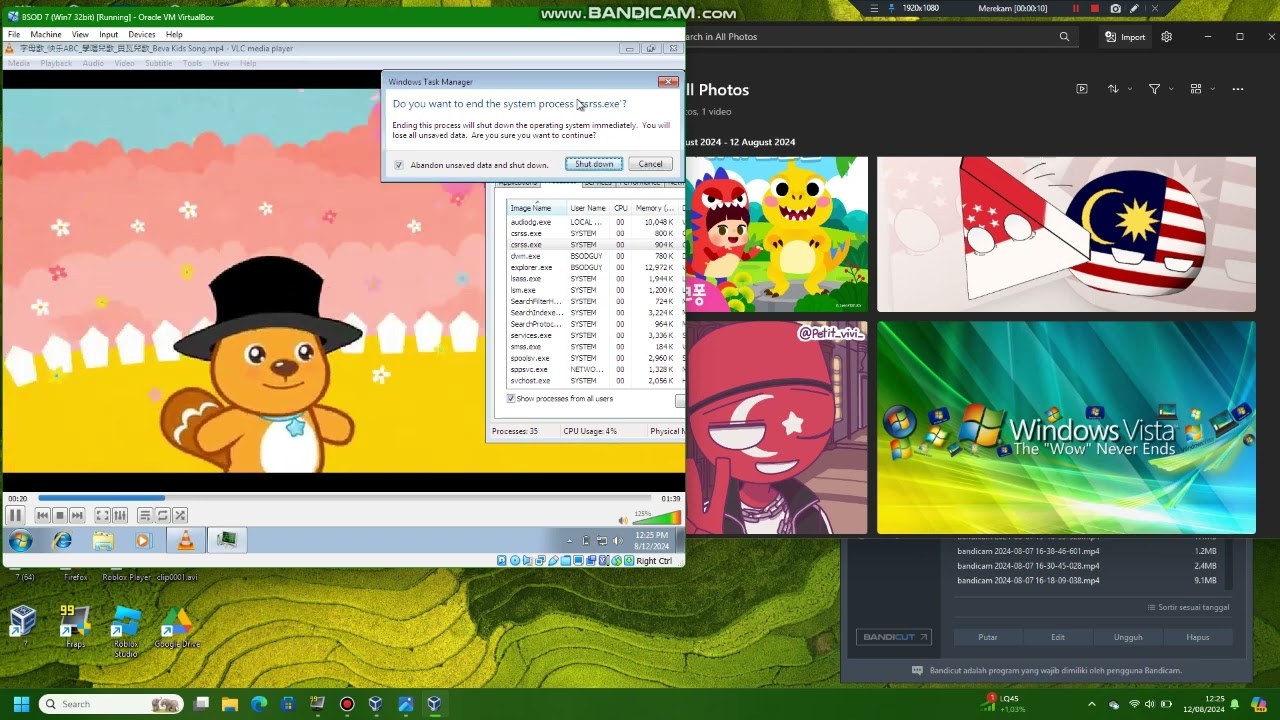Screen dimensions: 1280x720
Task: Click Windows 7 tray volume speaker icon
Action: point(617,541)
